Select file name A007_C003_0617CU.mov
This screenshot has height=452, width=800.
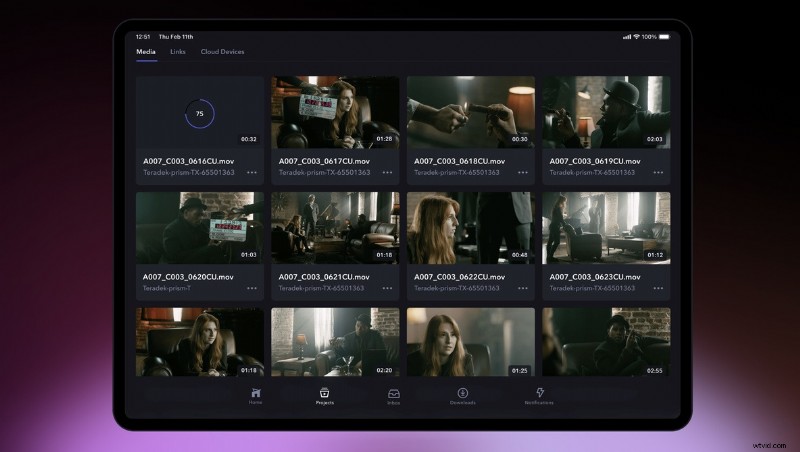[324, 161]
